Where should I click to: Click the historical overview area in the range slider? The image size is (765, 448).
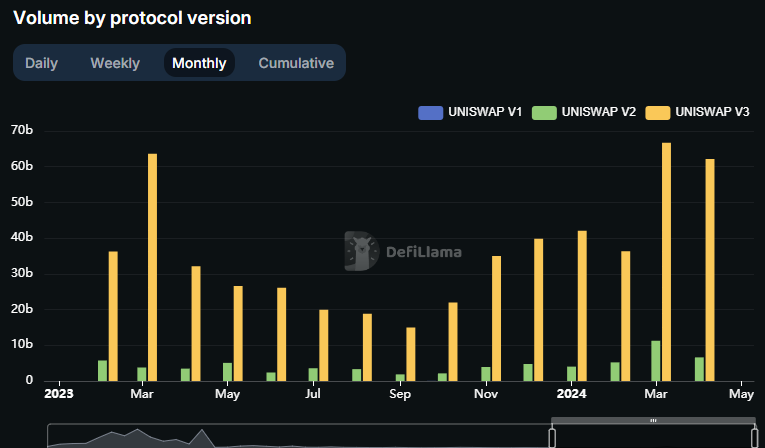pyautogui.click(x=300, y=436)
